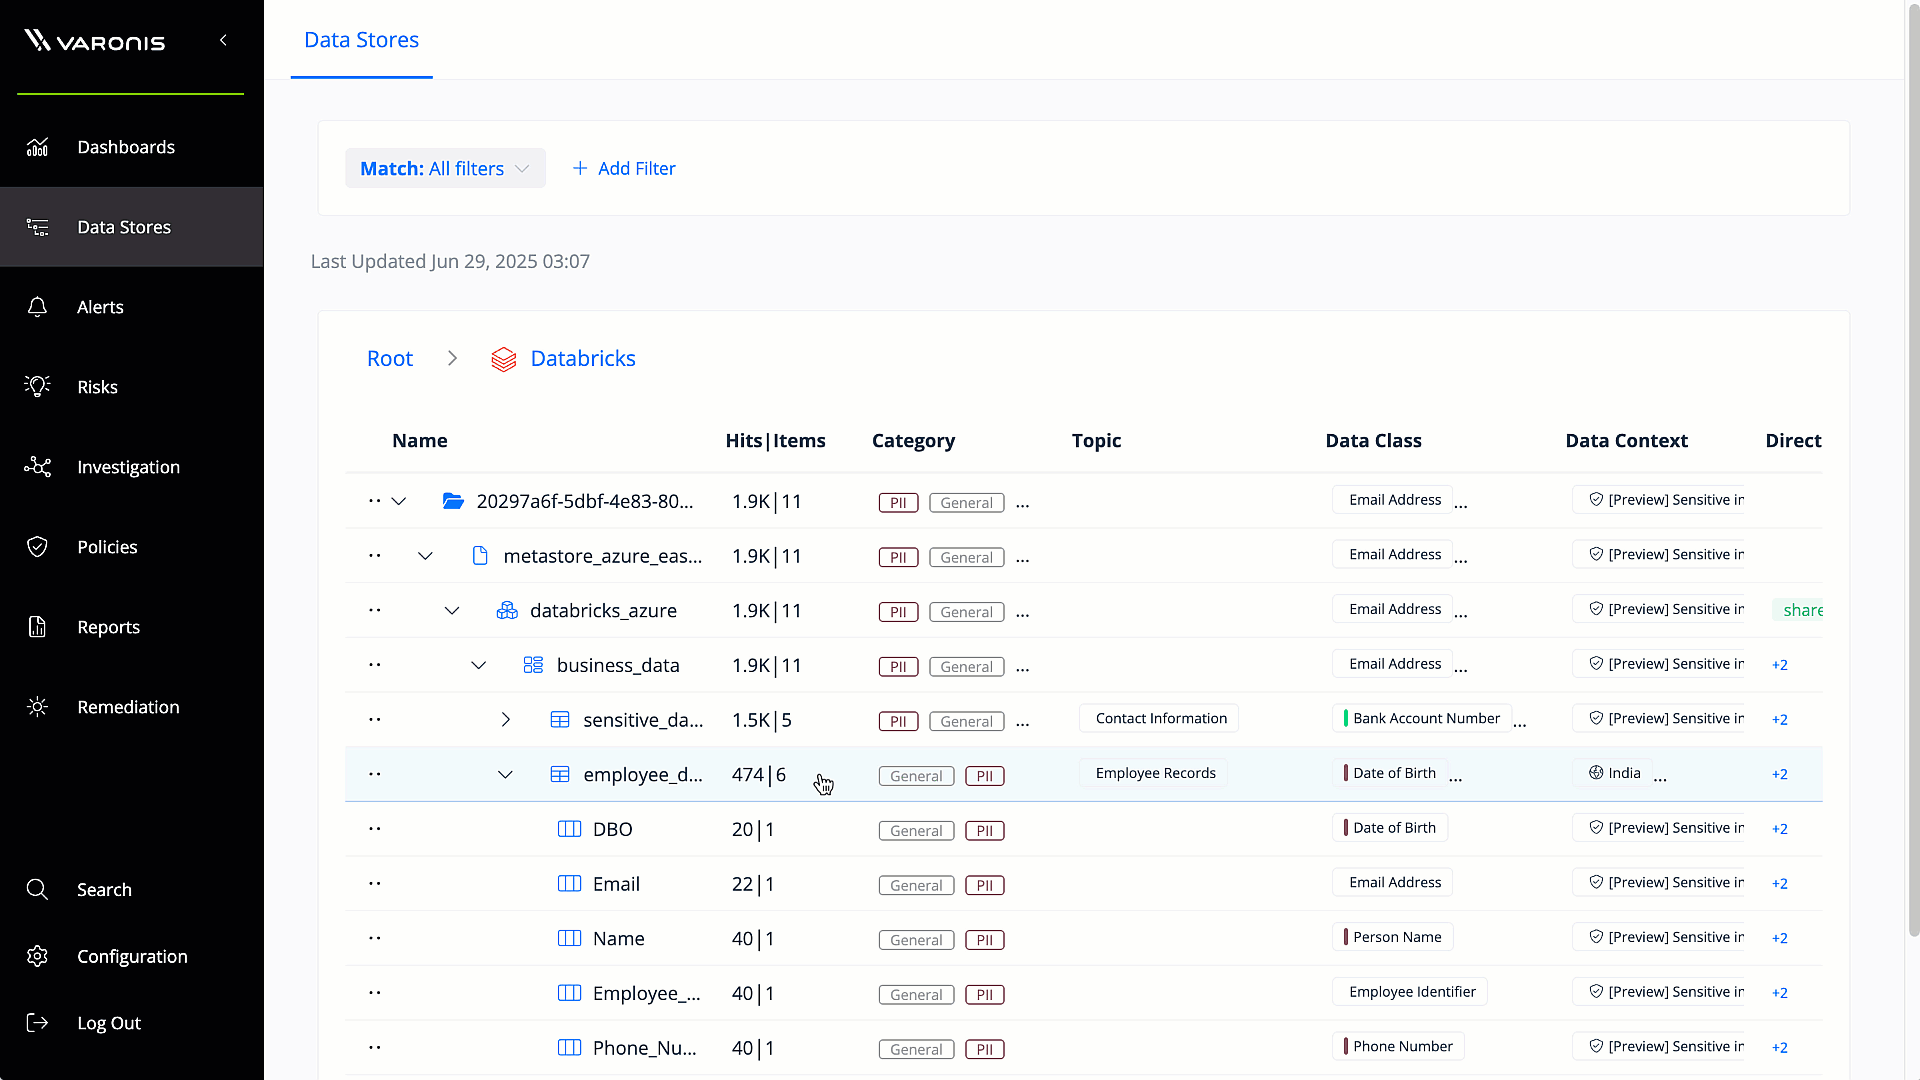
Task: Click the Email column icon
Action: pos(569,884)
